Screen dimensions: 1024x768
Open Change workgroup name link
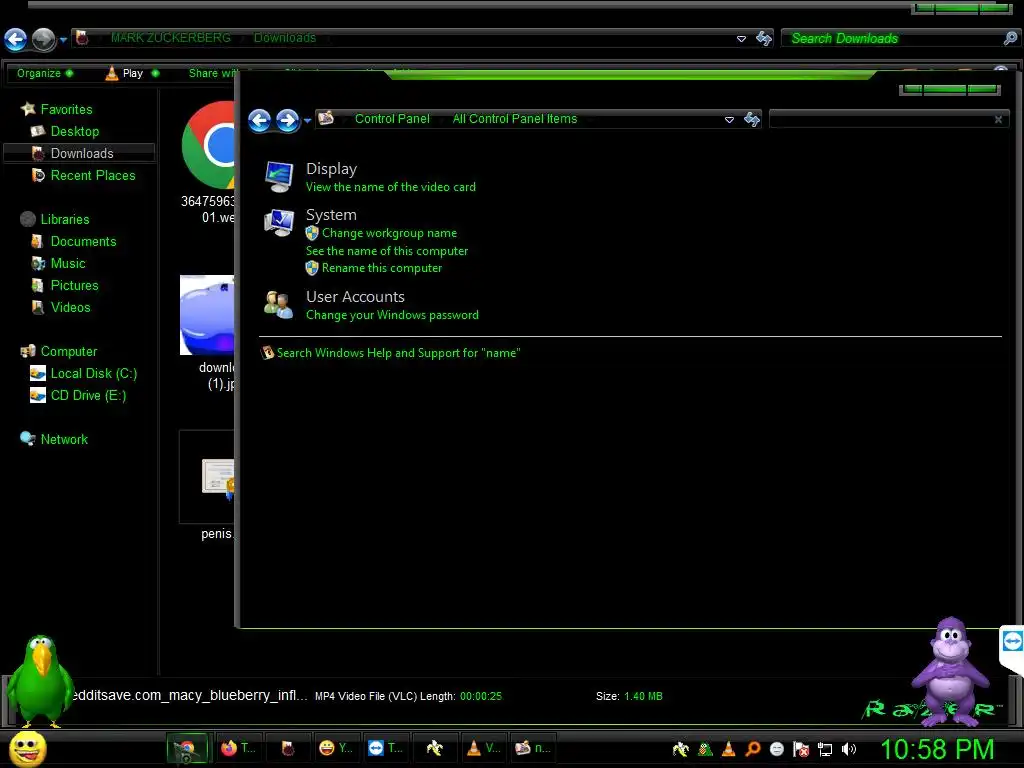pos(389,233)
